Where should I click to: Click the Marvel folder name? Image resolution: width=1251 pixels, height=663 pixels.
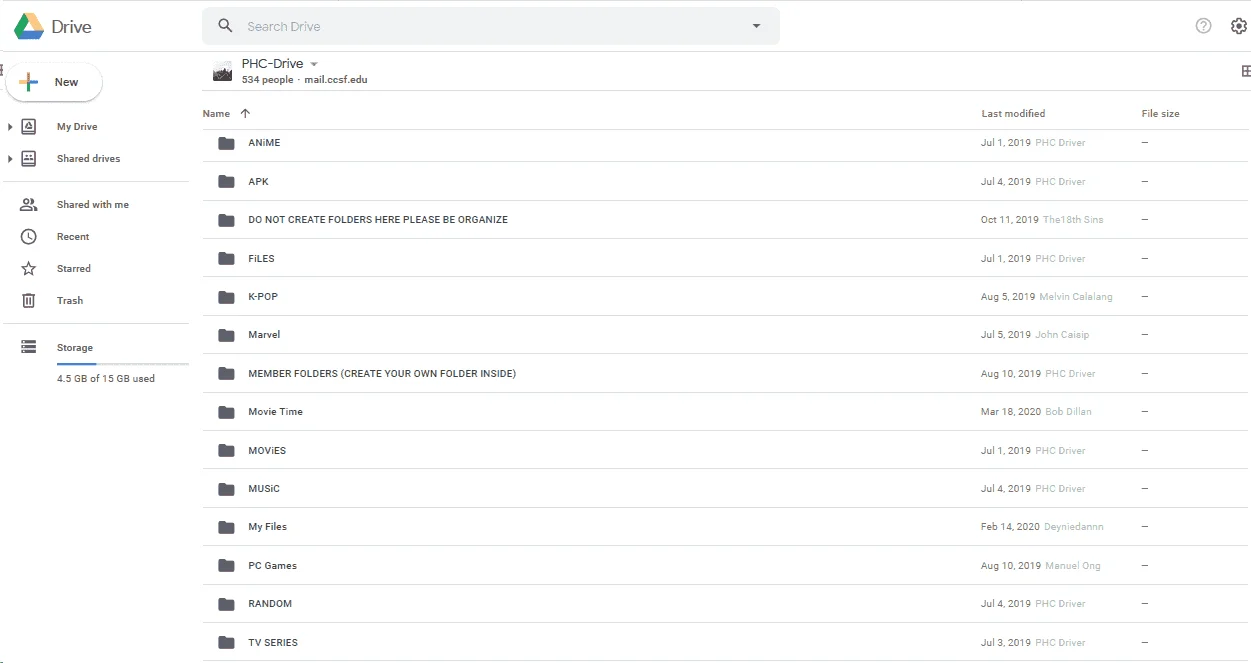pyautogui.click(x=264, y=335)
